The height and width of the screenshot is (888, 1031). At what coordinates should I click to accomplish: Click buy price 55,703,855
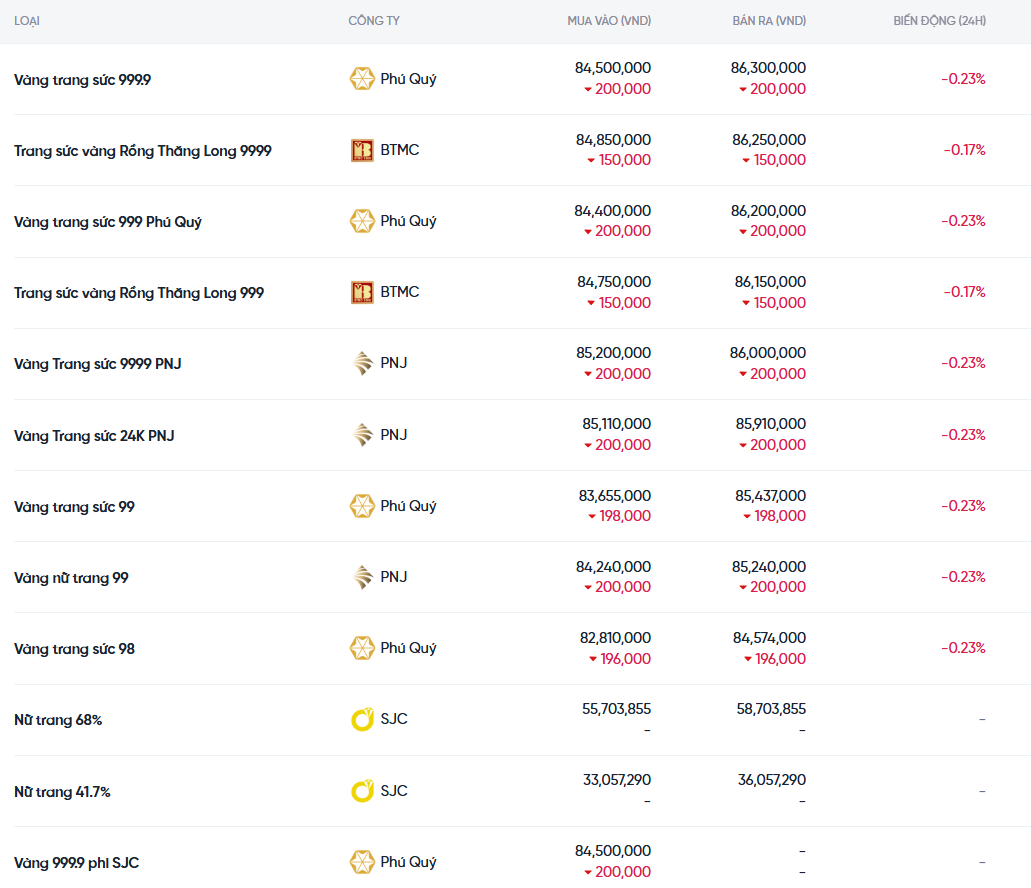pos(616,709)
